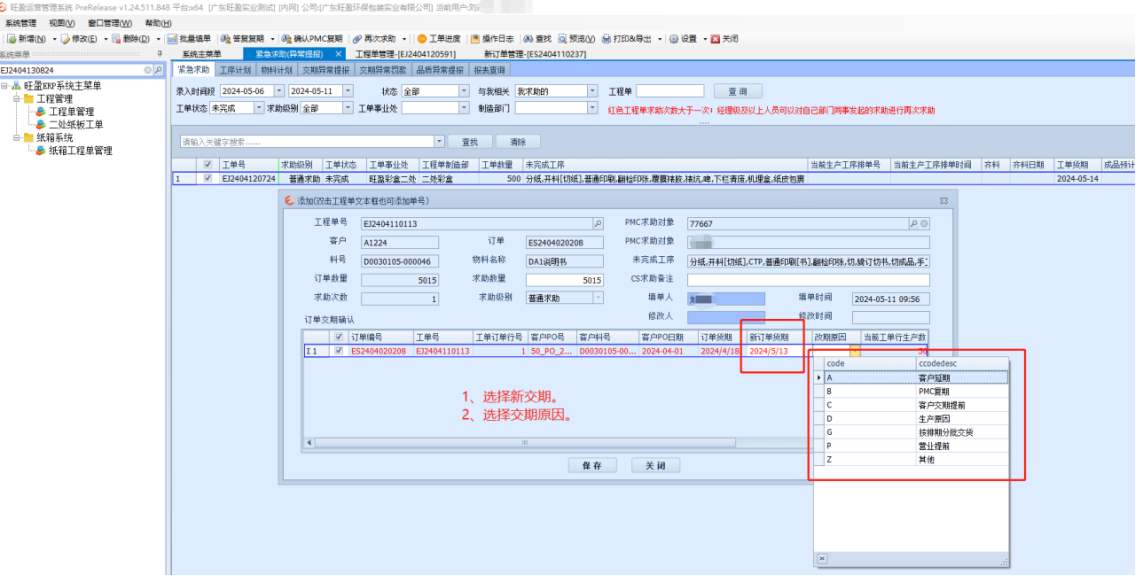Click the CS求助备注 input field
This screenshot has width=1136, height=576.
click(808, 280)
